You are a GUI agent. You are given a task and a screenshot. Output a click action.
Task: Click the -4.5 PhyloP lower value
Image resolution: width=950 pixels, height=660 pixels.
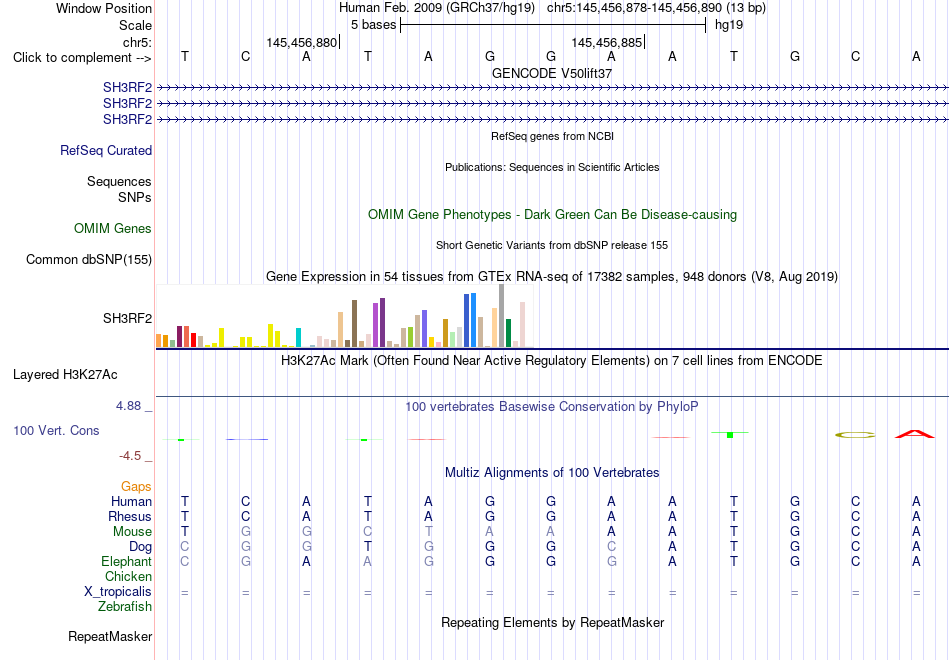click(x=130, y=456)
